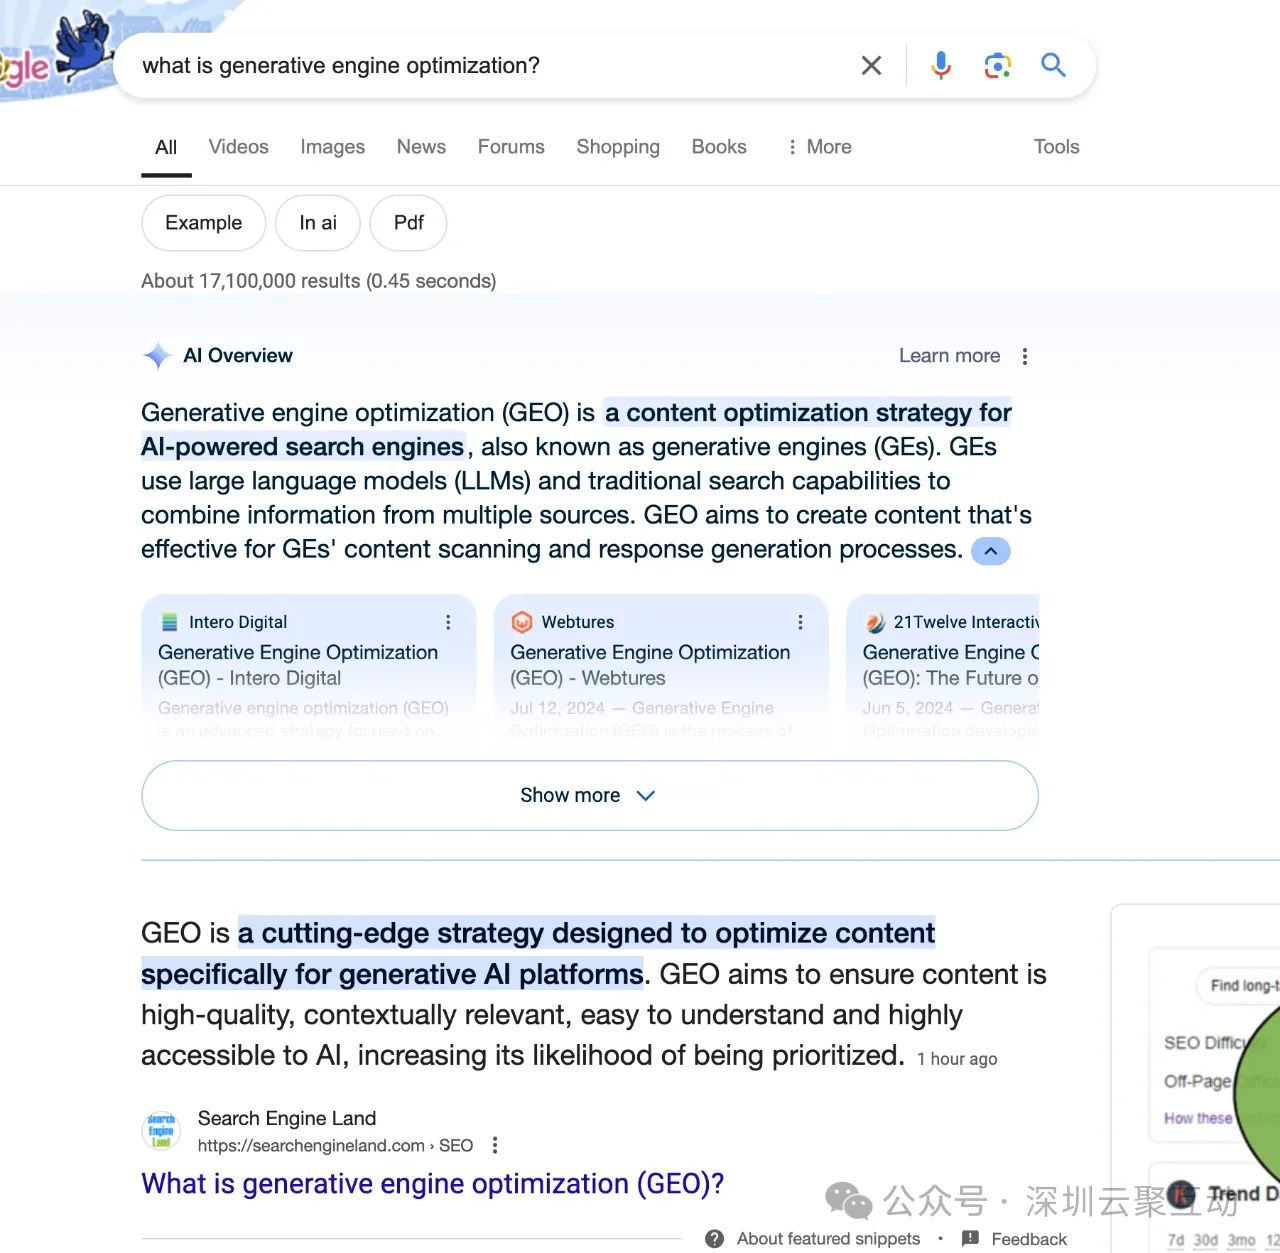Switch to the Videos tab
Image resolution: width=1280 pixels, height=1253 pixels.
[238, 147]
